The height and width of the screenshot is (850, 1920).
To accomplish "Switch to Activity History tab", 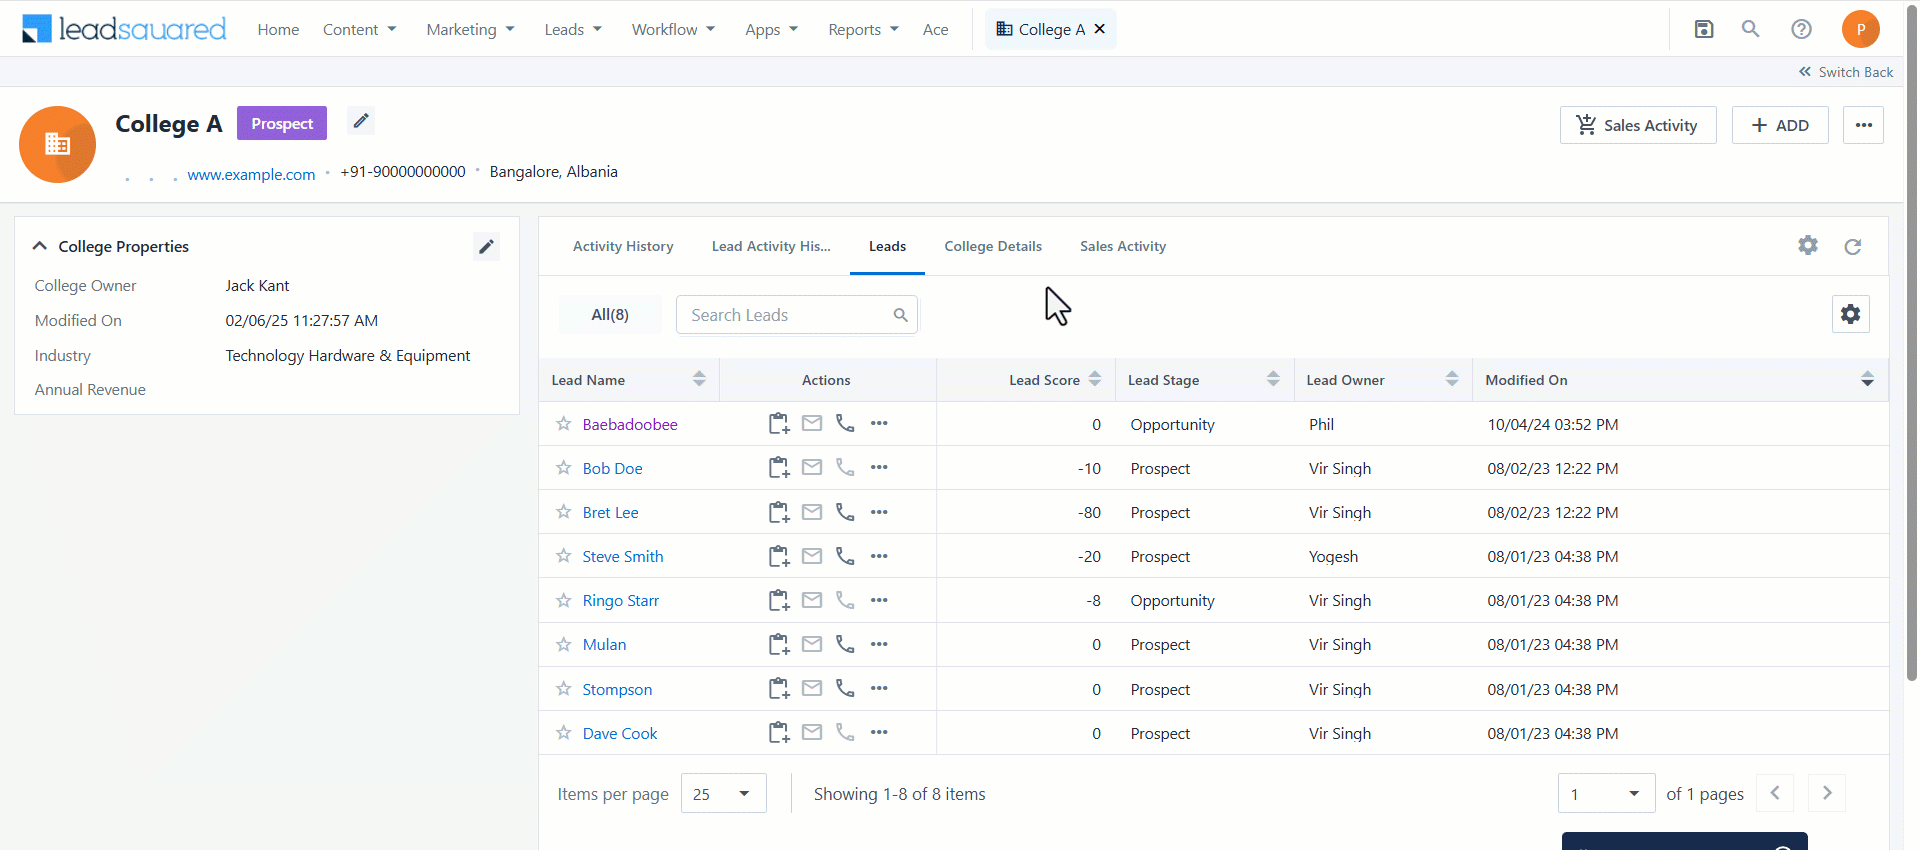I will tap(623, 246).
